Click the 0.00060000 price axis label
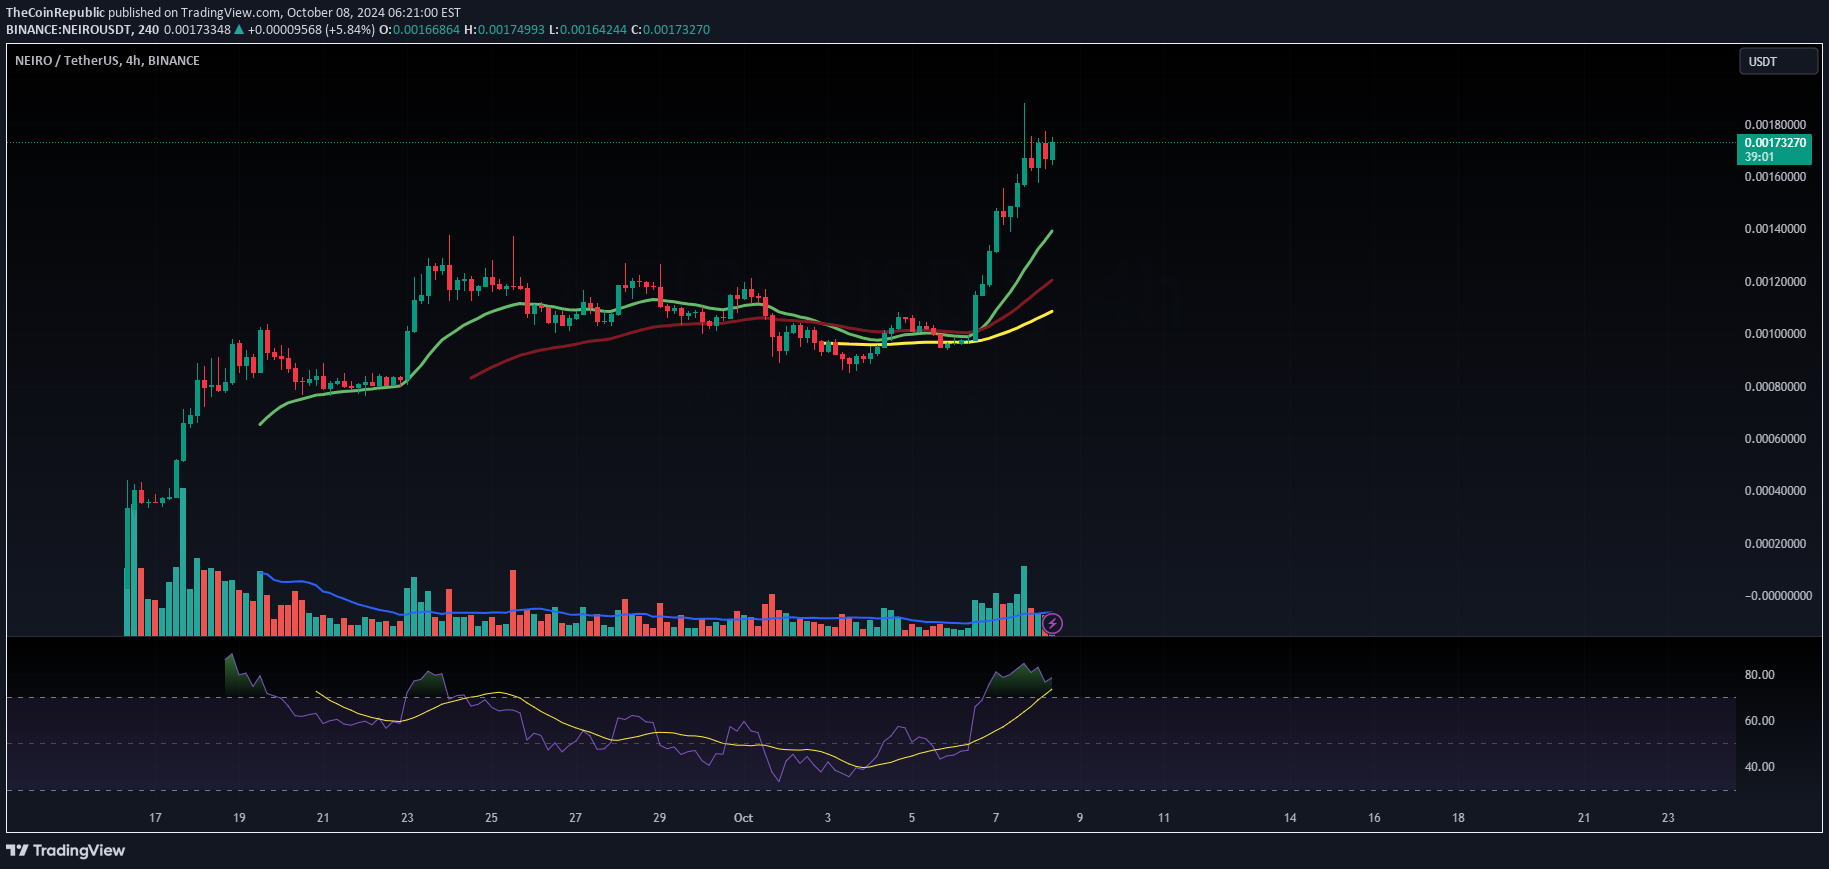Viewport: 1829px width, 869px height. click(1775, 439)
